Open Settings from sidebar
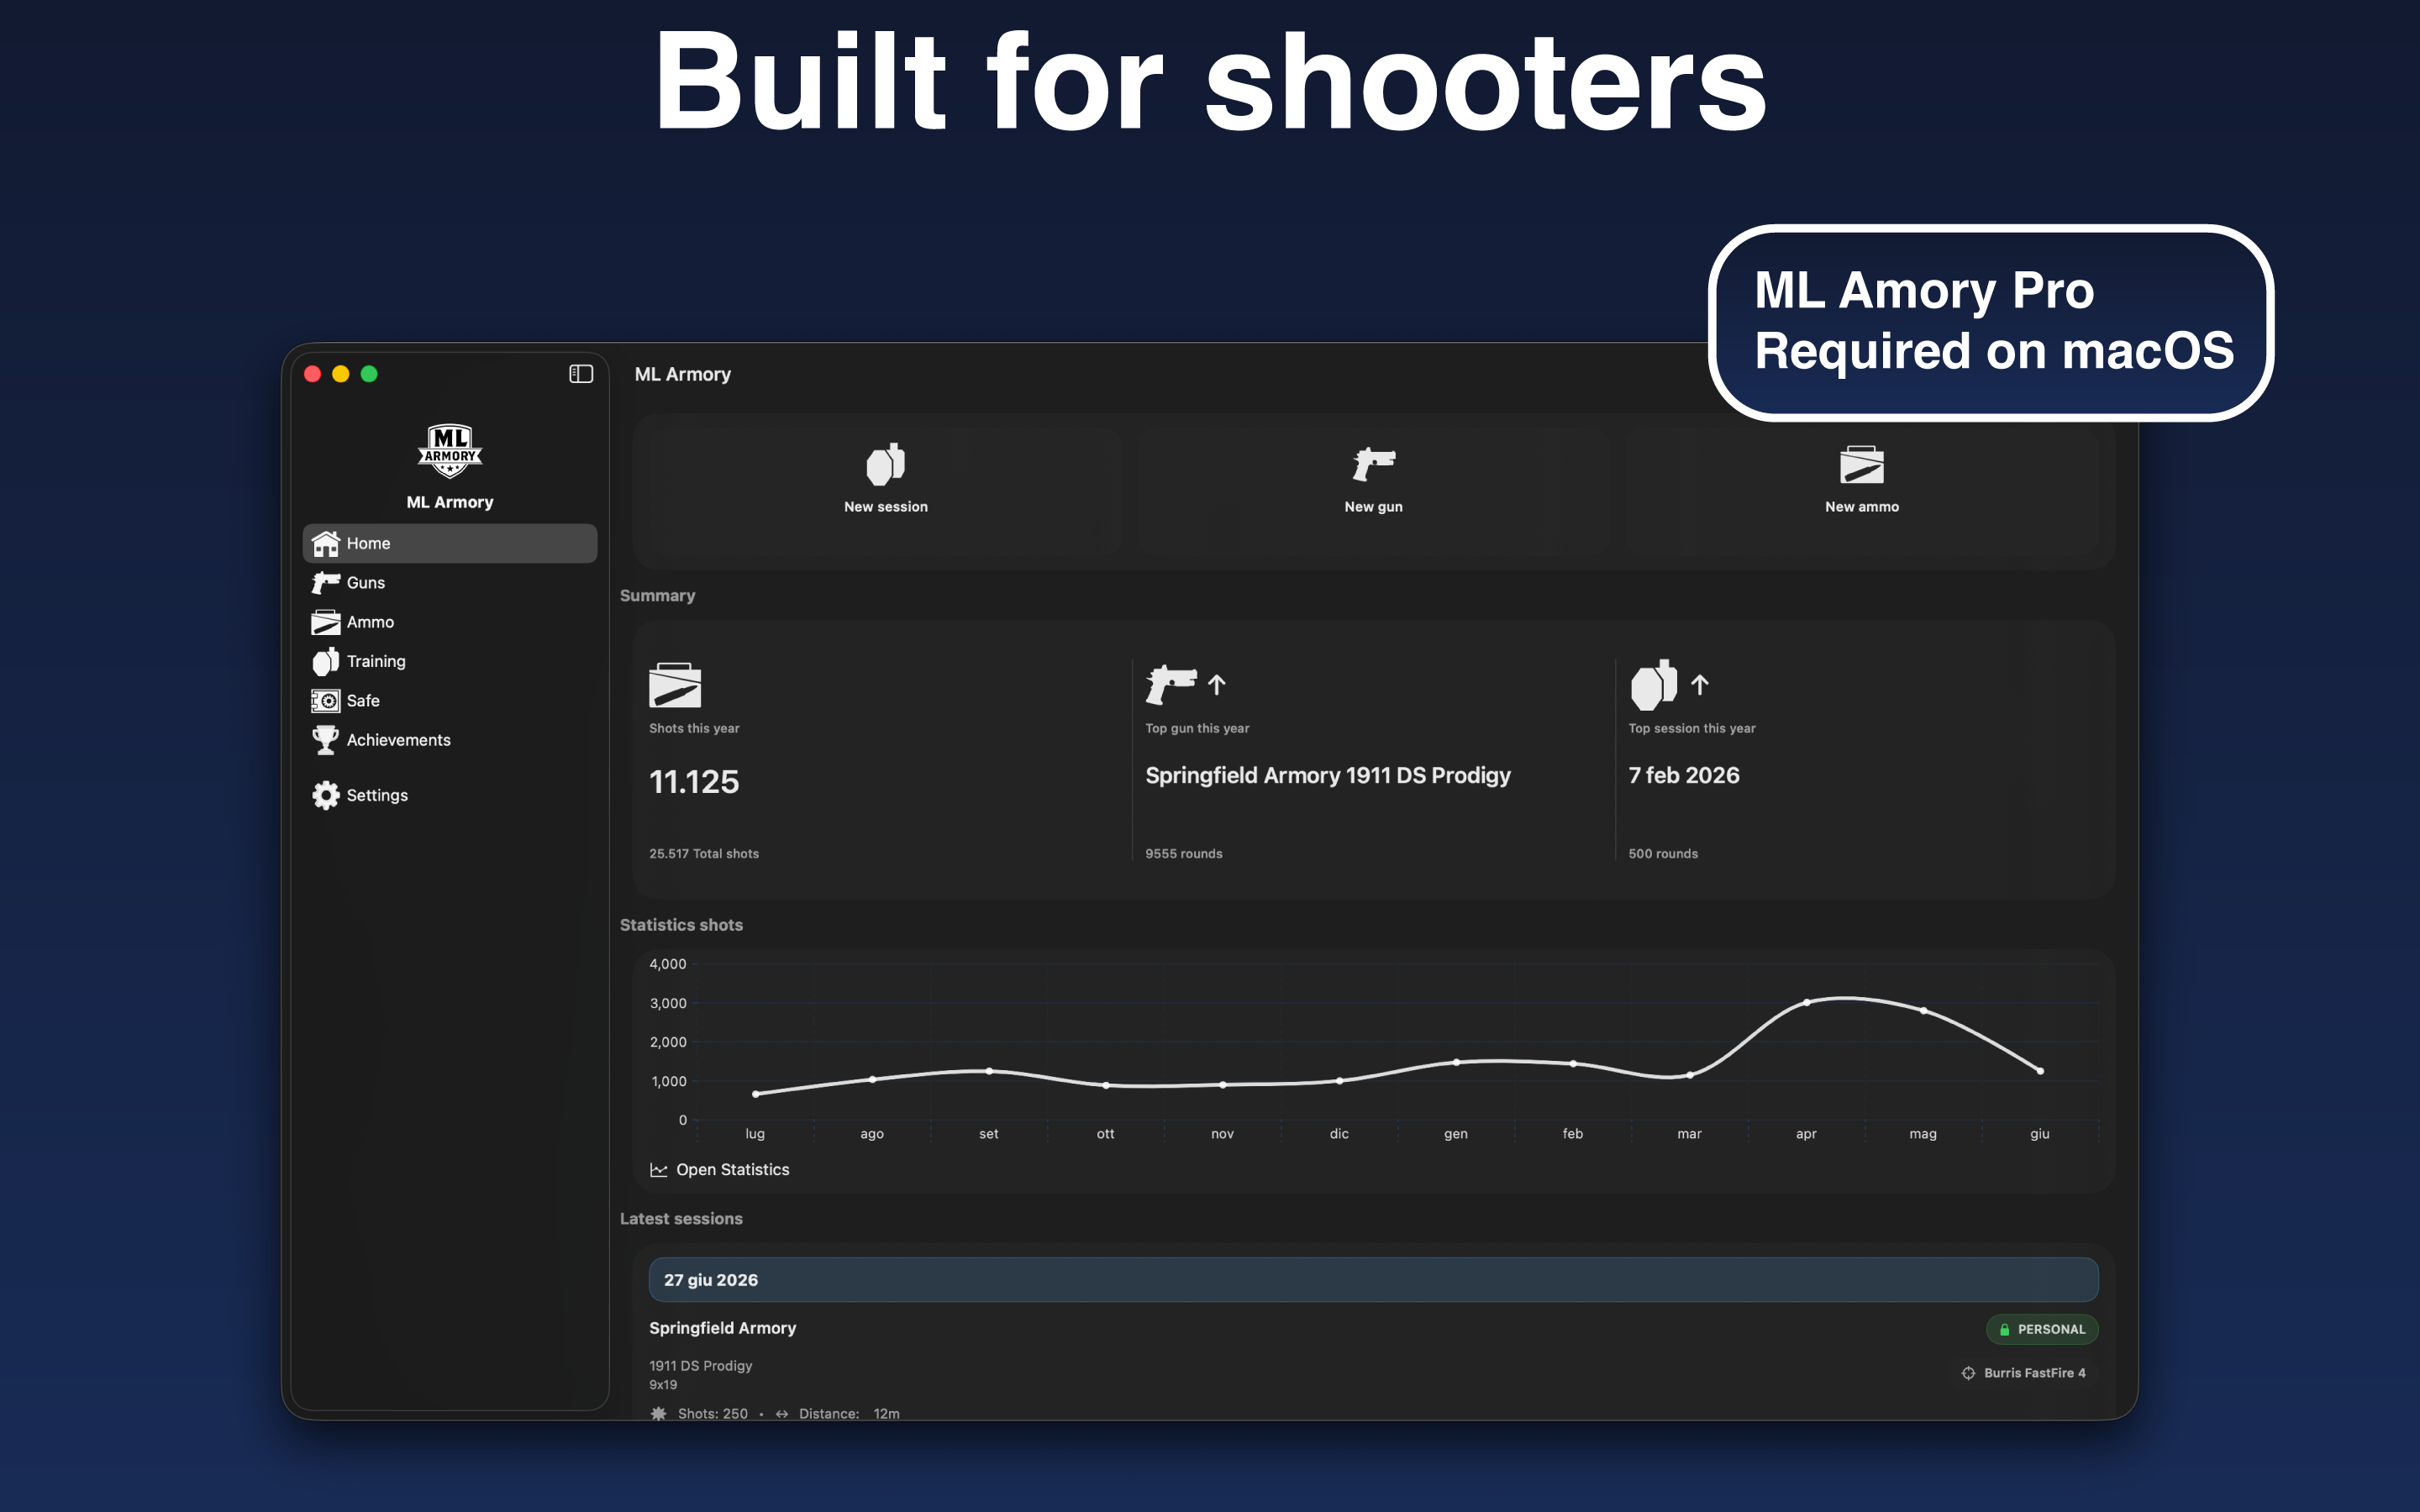Viewport: 2420px width, 1512px height. click(x=450, y=795)
